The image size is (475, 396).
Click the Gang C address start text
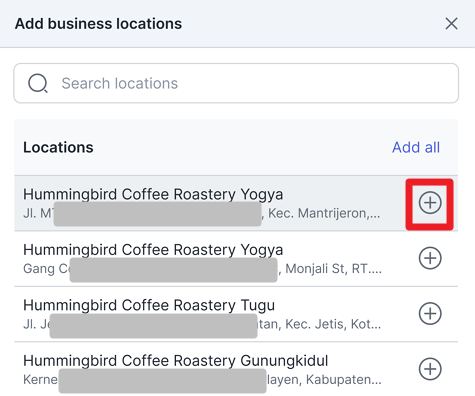click(46, 269)
